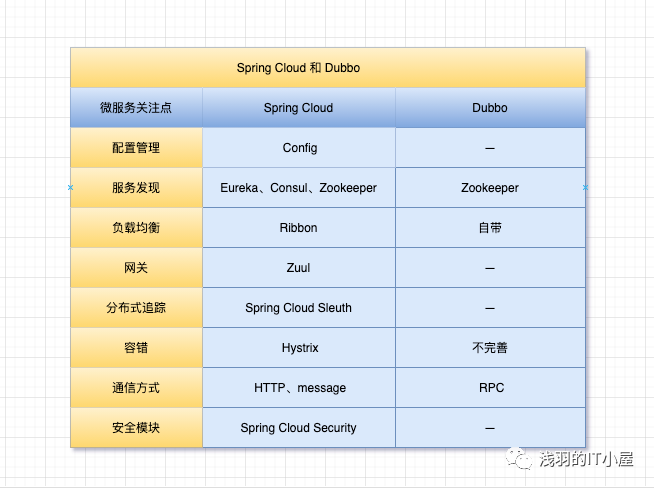Select the 'Ribbon' cell
The image size is (654, 488).
coord(299,228)
